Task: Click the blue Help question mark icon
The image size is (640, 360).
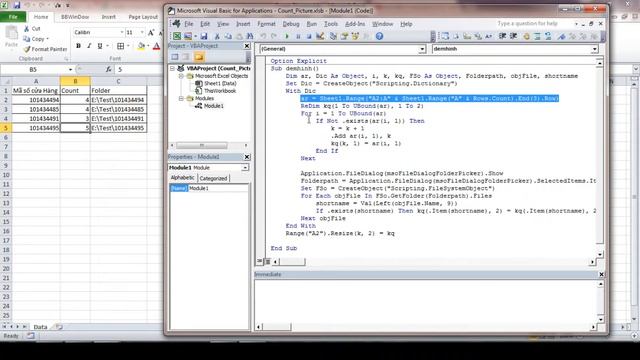Action: pos(379,36)
